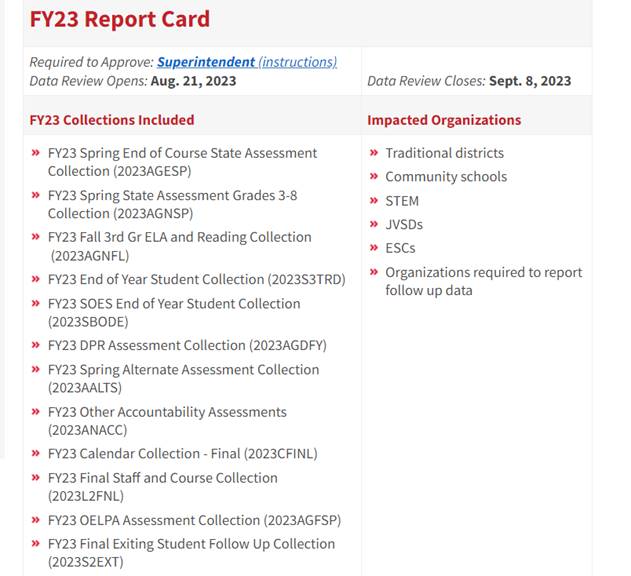The image size is (631, 576).
Task: Select FY23 Final Staff and Course Collection
Action: pos(162,487)
